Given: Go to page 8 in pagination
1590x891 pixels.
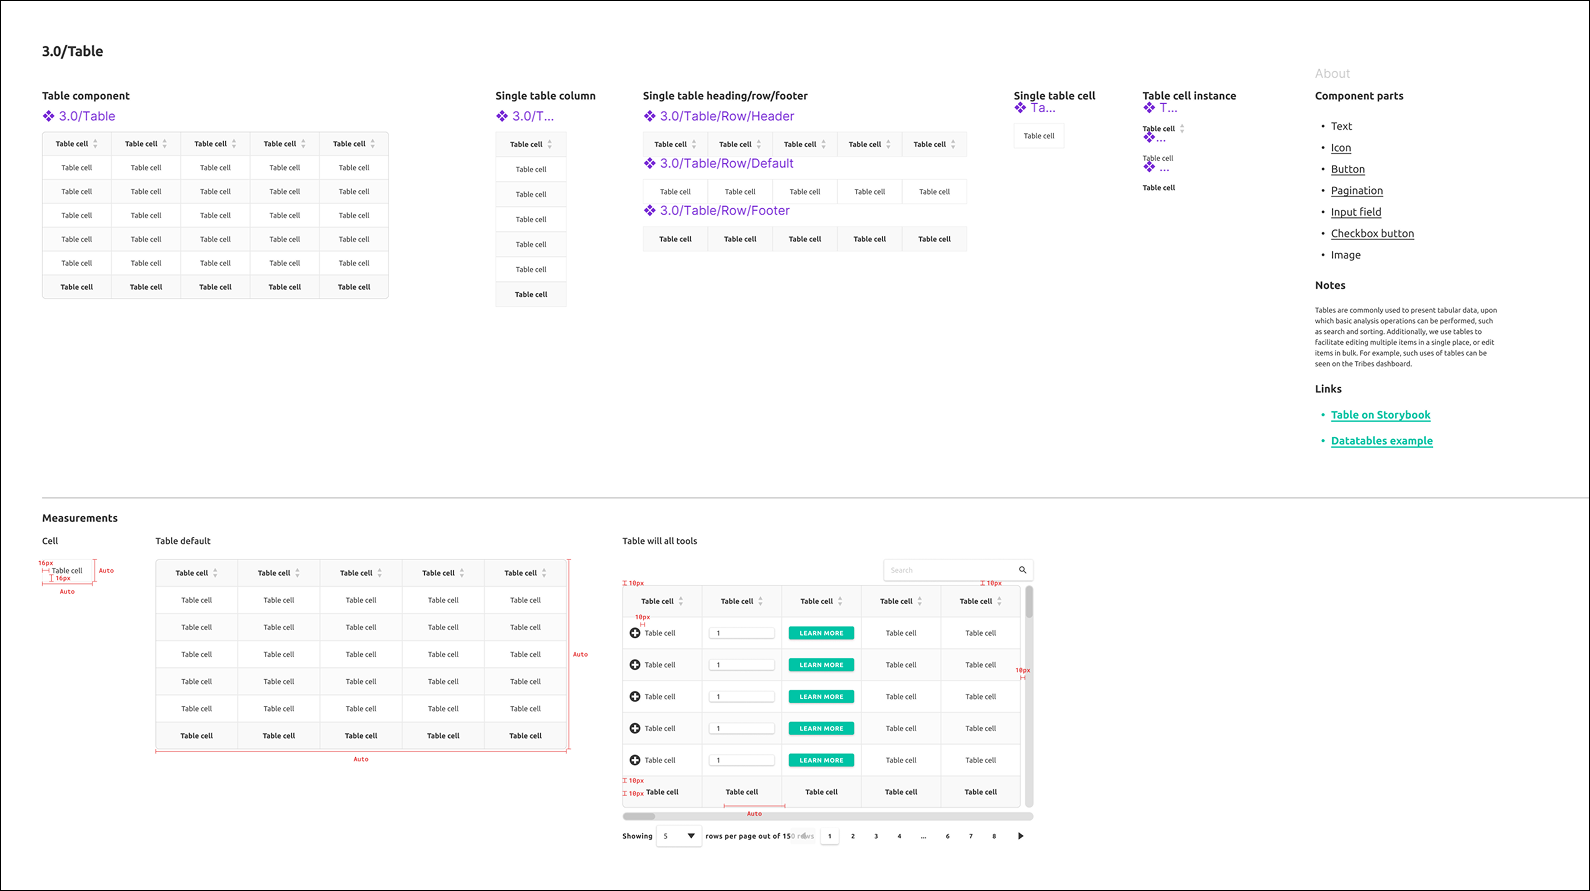Looking at the screenshot, I should pos(994,836).
